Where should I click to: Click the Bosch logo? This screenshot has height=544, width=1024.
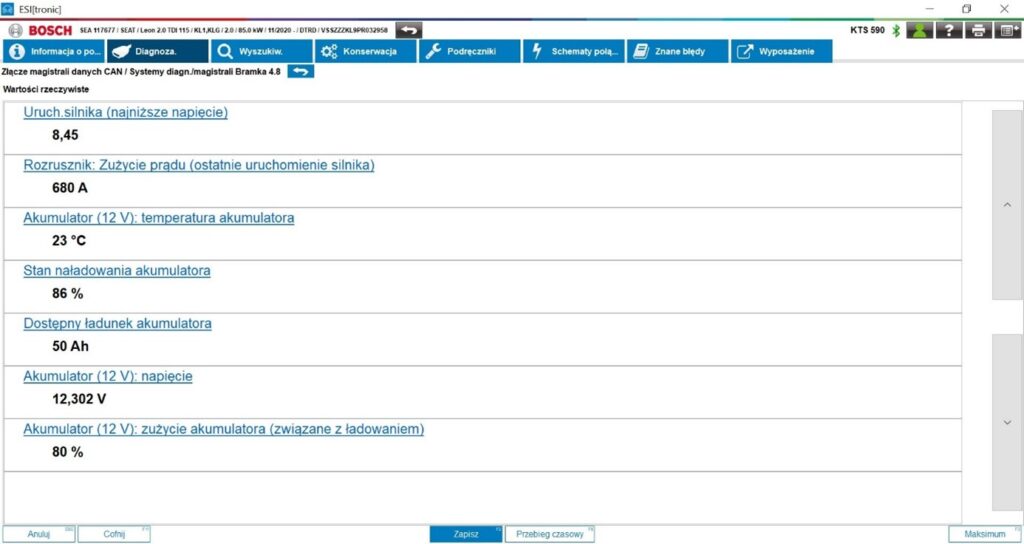41,30
